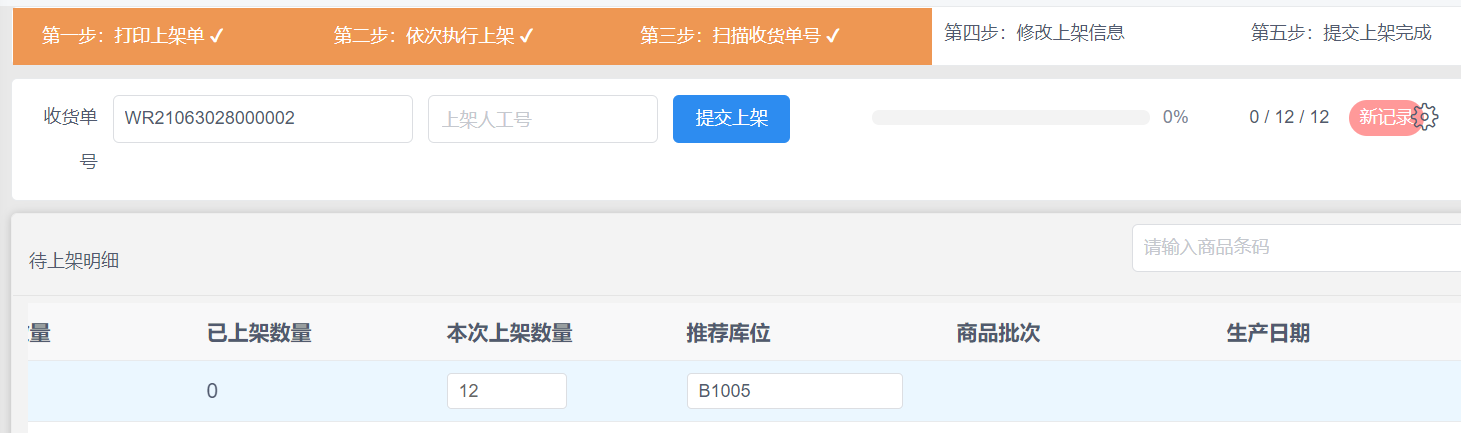Image resolution: width=1461 pixels, height=433 pixels.
Task: Open step 第五步：提交上架完成
Action: pyautogui.click(x=1341, y=33)
